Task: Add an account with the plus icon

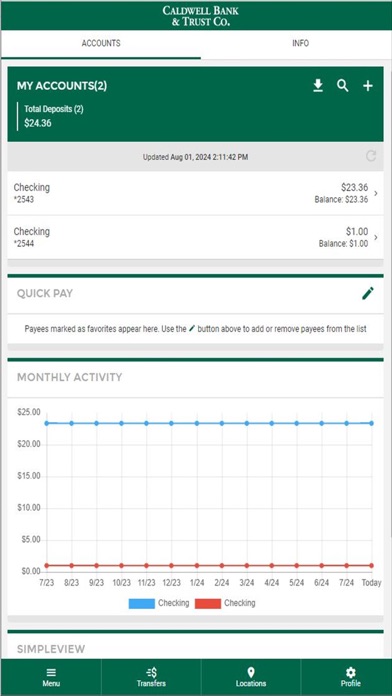Action: point(368,86)
